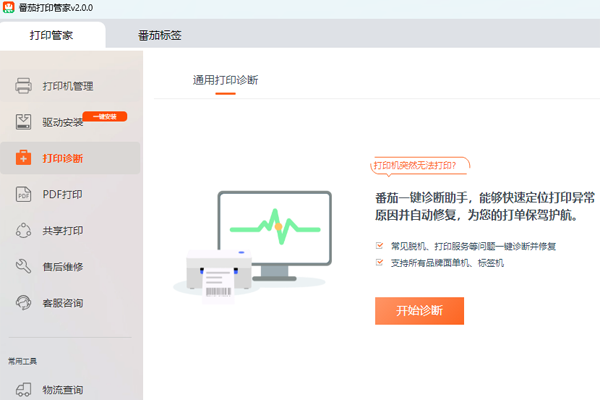Viewport: 600px width, 400px height.
Task: Select the 通用打印诊断 sub-tab
Action: [225, 80]
